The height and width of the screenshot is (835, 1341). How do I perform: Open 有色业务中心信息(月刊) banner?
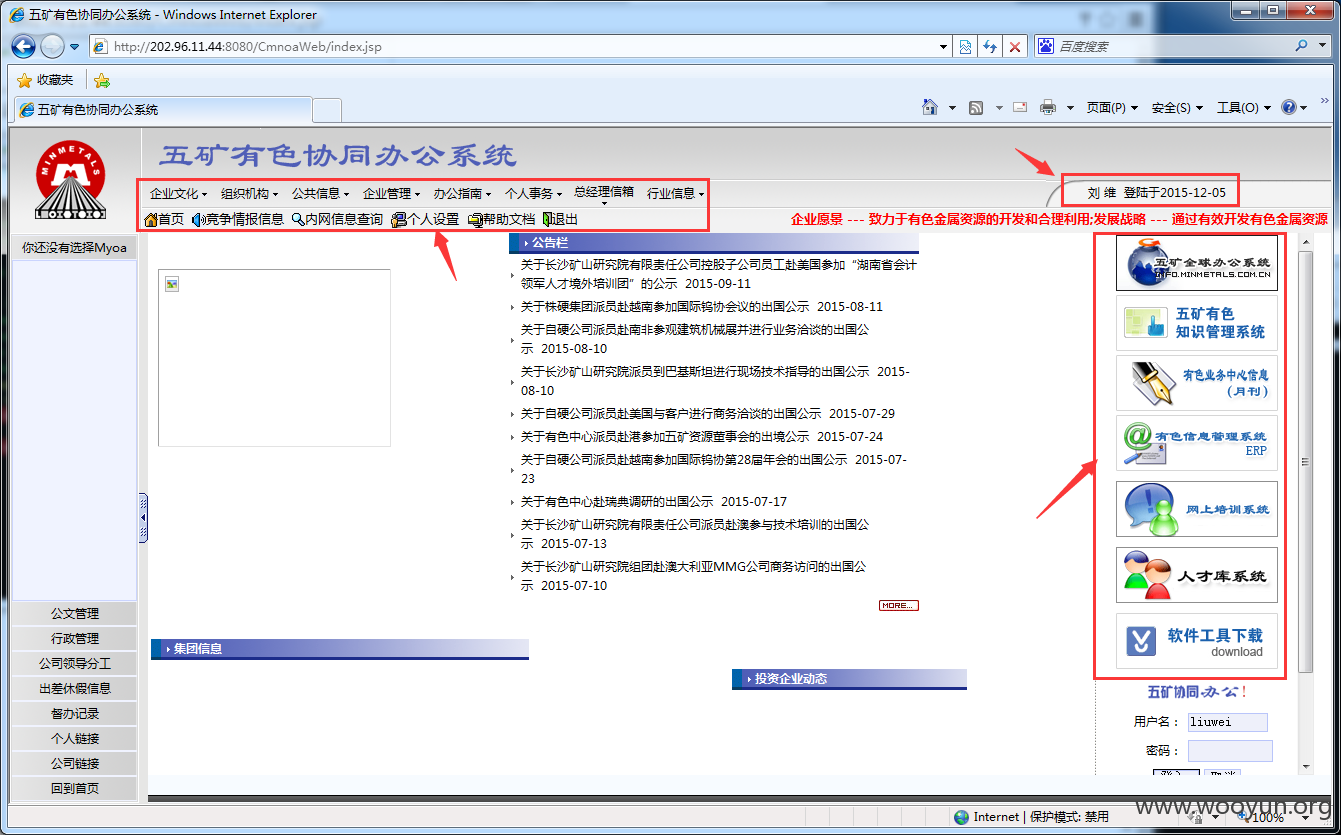coord(1197,383)
